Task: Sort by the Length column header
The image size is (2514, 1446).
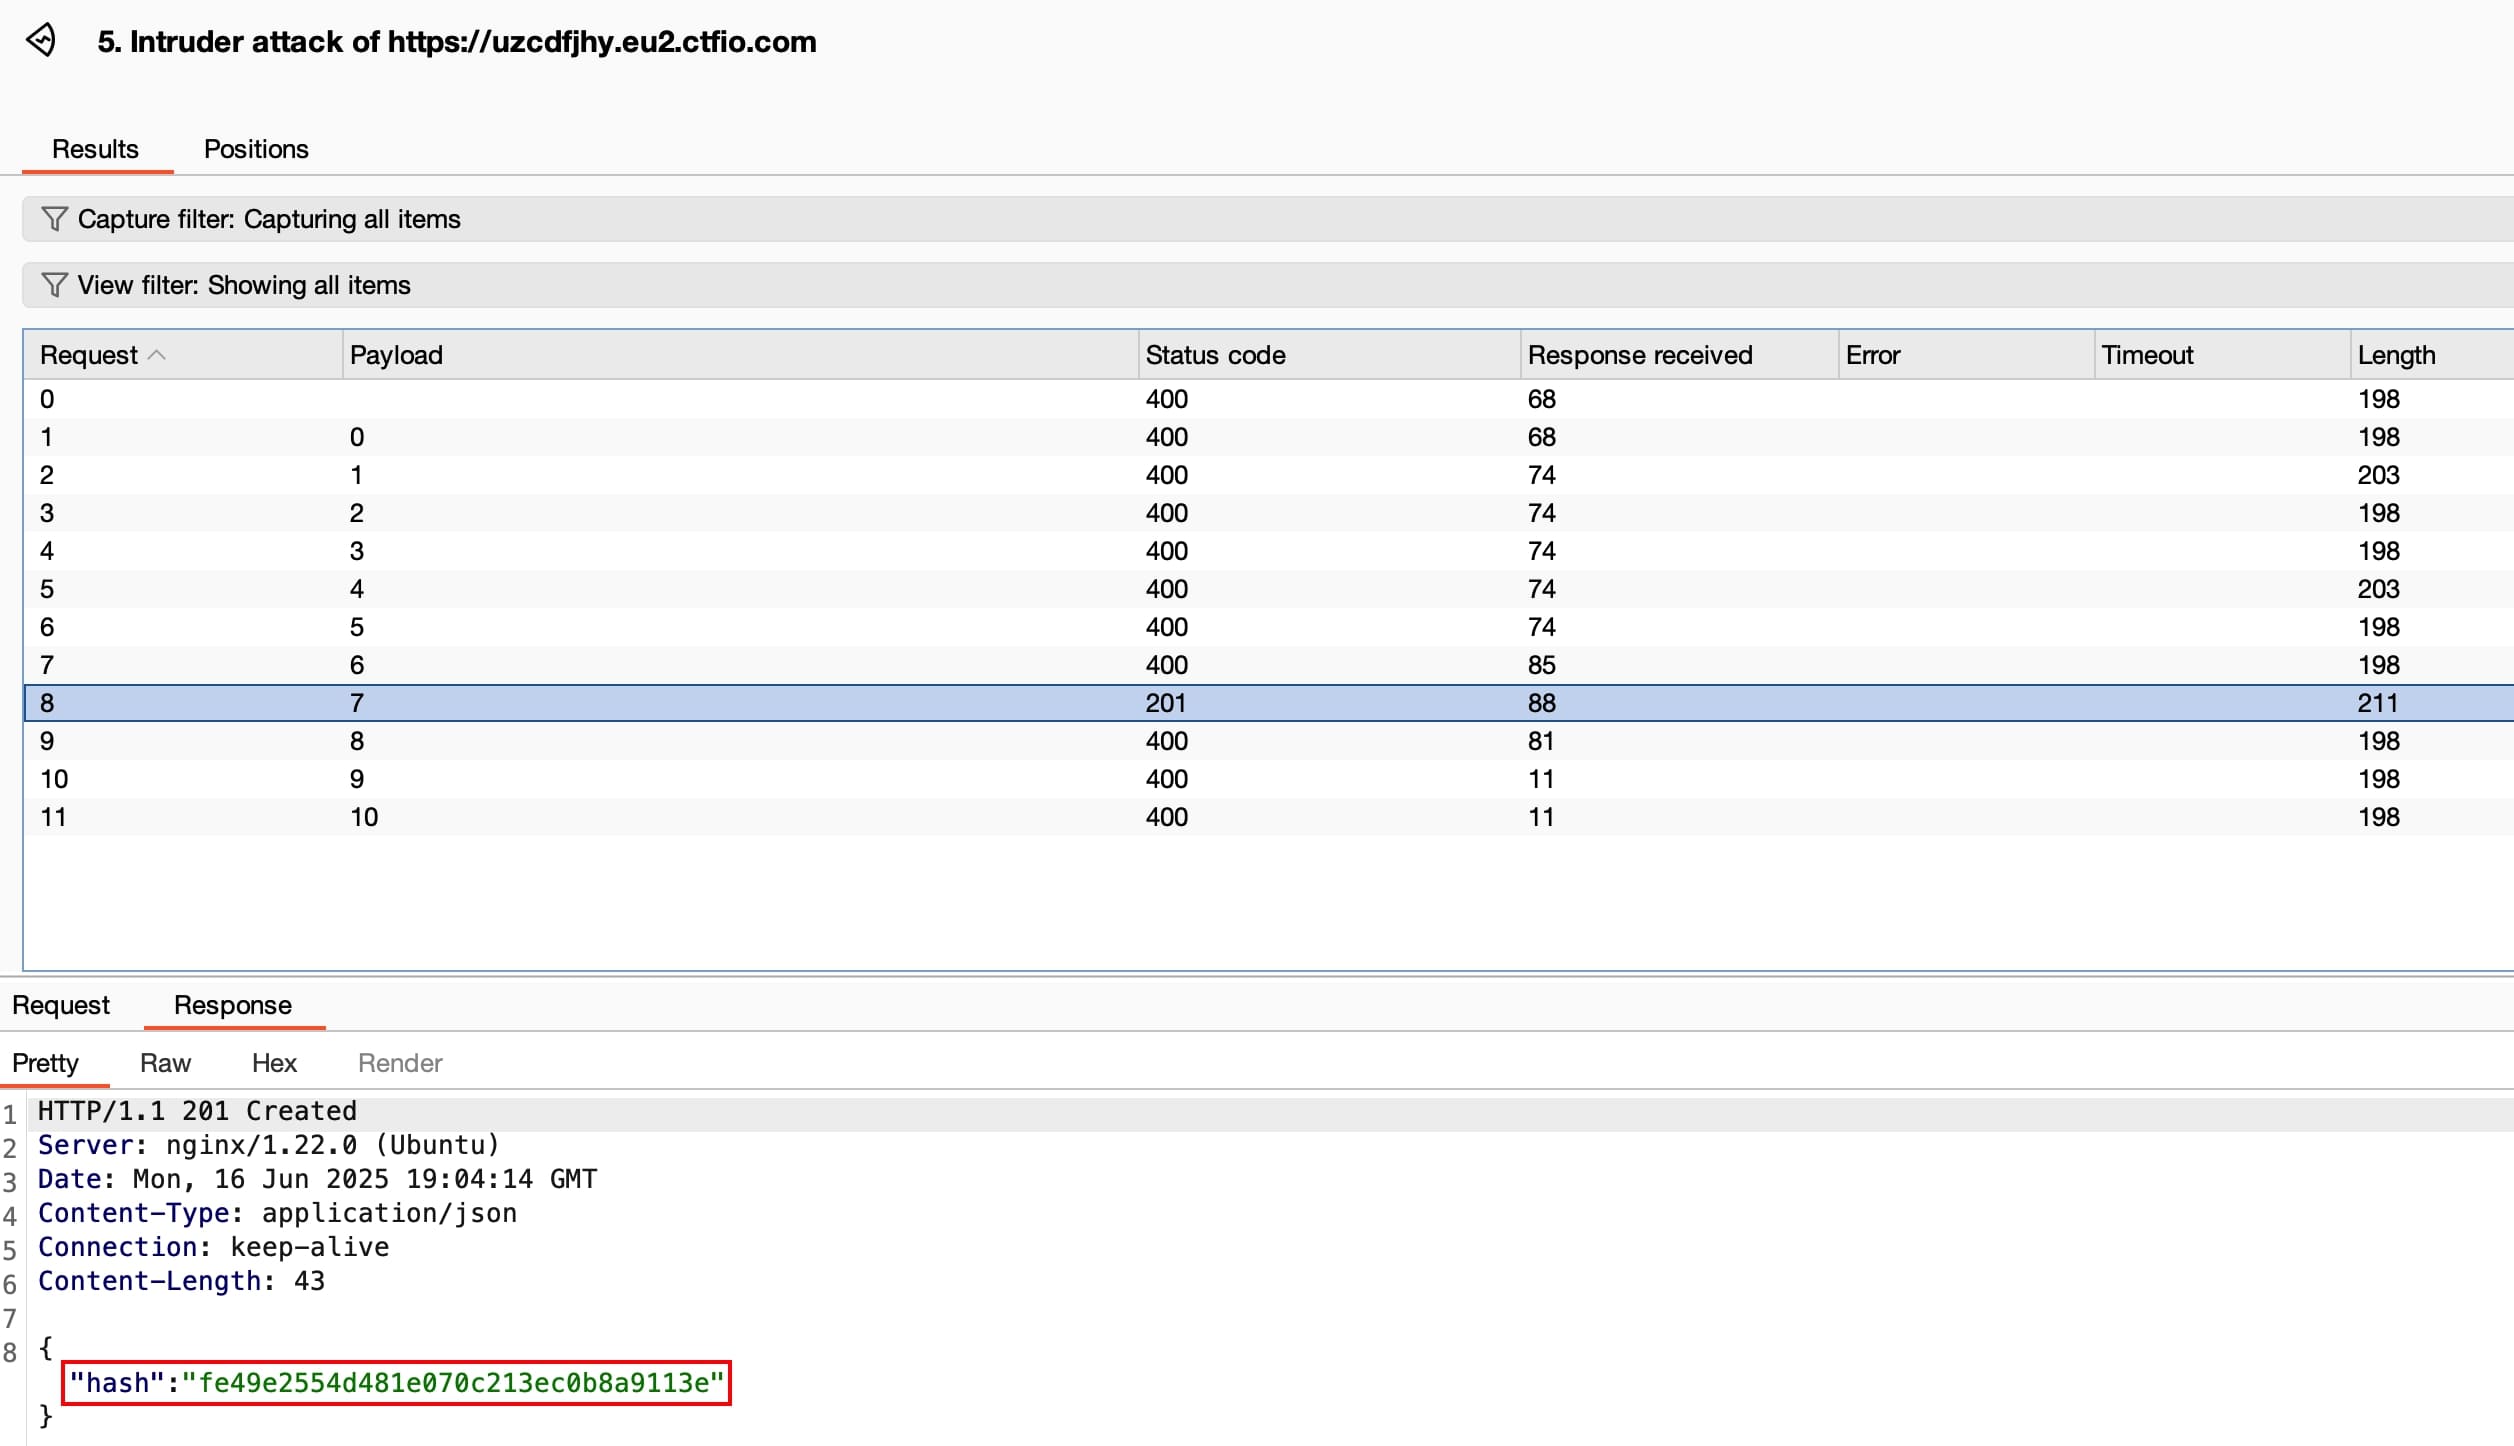Action: click(x=2432, y=355)
